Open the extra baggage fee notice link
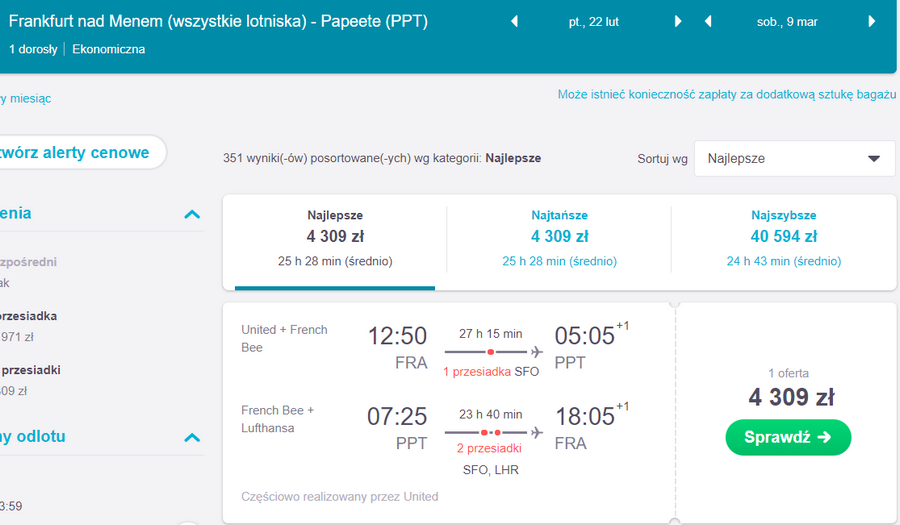The height and width of the screenshot is (525, 900). (727, 94)
